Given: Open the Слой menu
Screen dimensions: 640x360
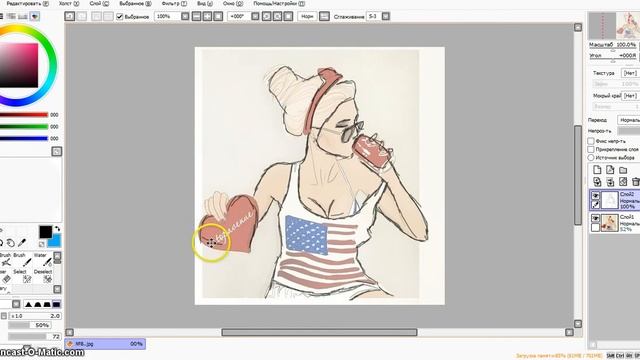Looking at the screenshot, I should [x=99, y=3].
